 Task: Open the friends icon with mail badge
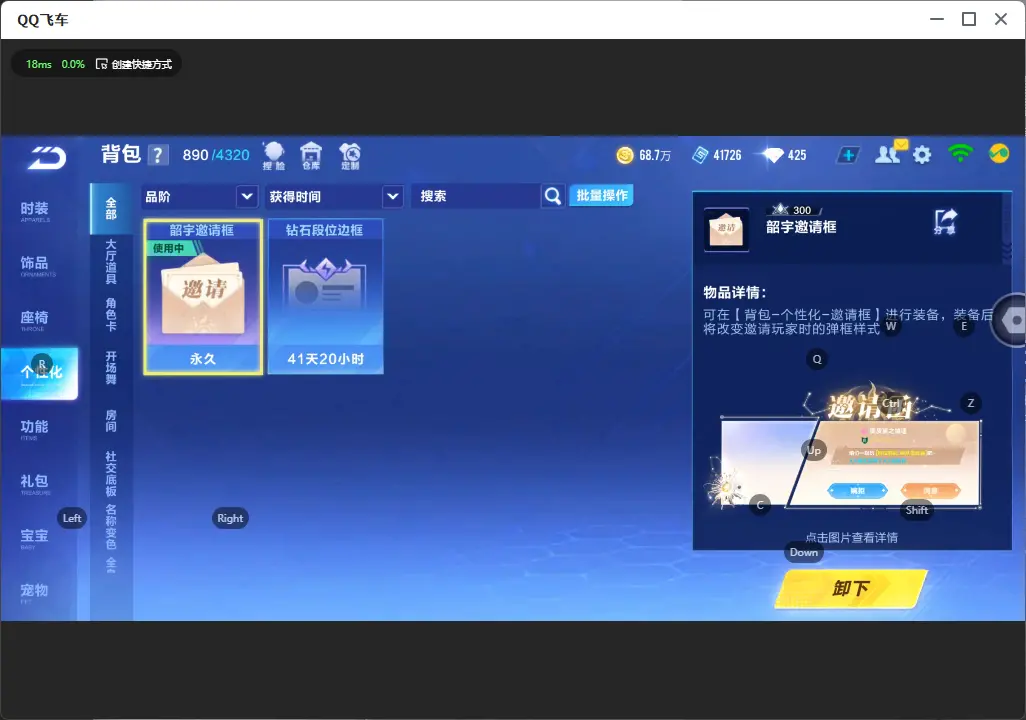coord(889,153)
